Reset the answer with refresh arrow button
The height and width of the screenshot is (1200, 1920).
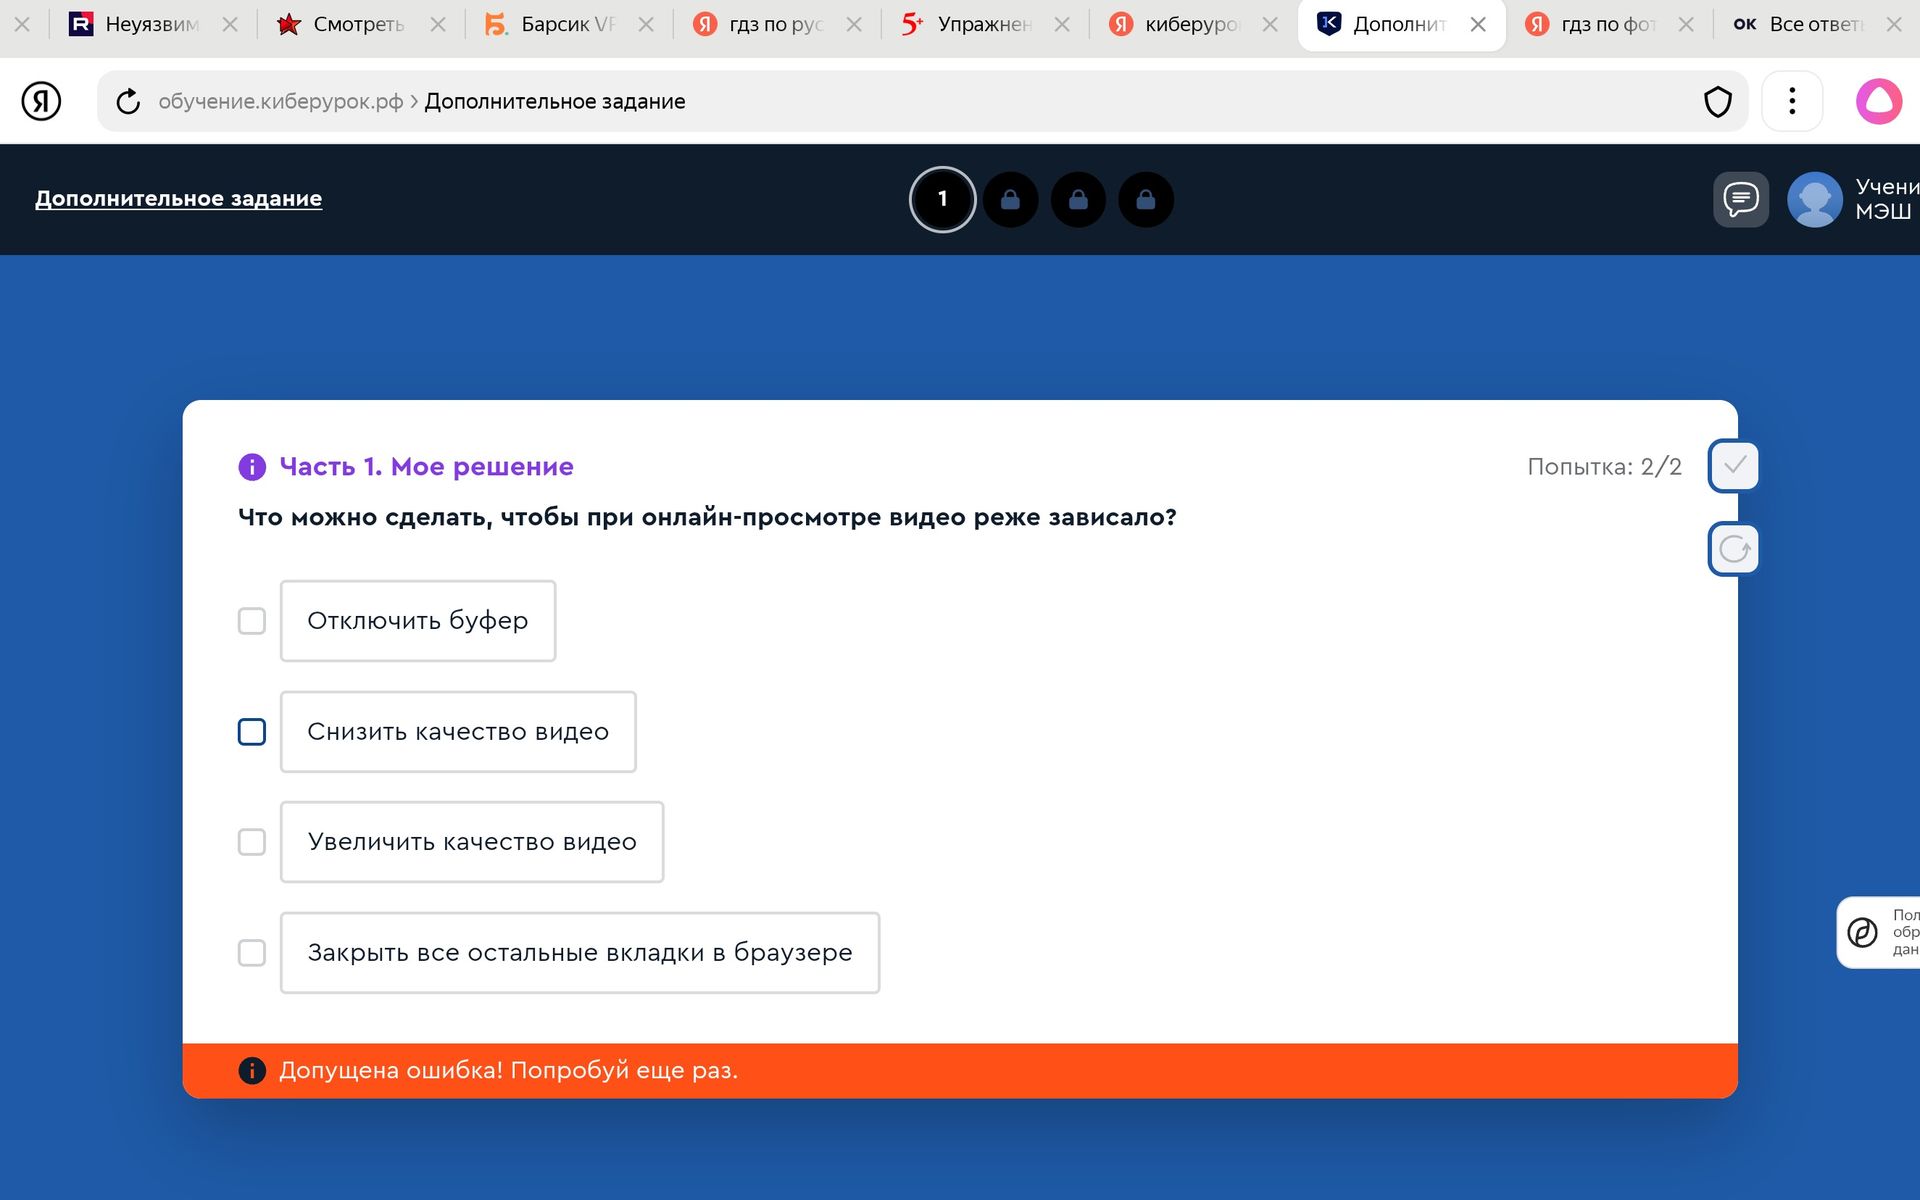[x=1734, y=549]
